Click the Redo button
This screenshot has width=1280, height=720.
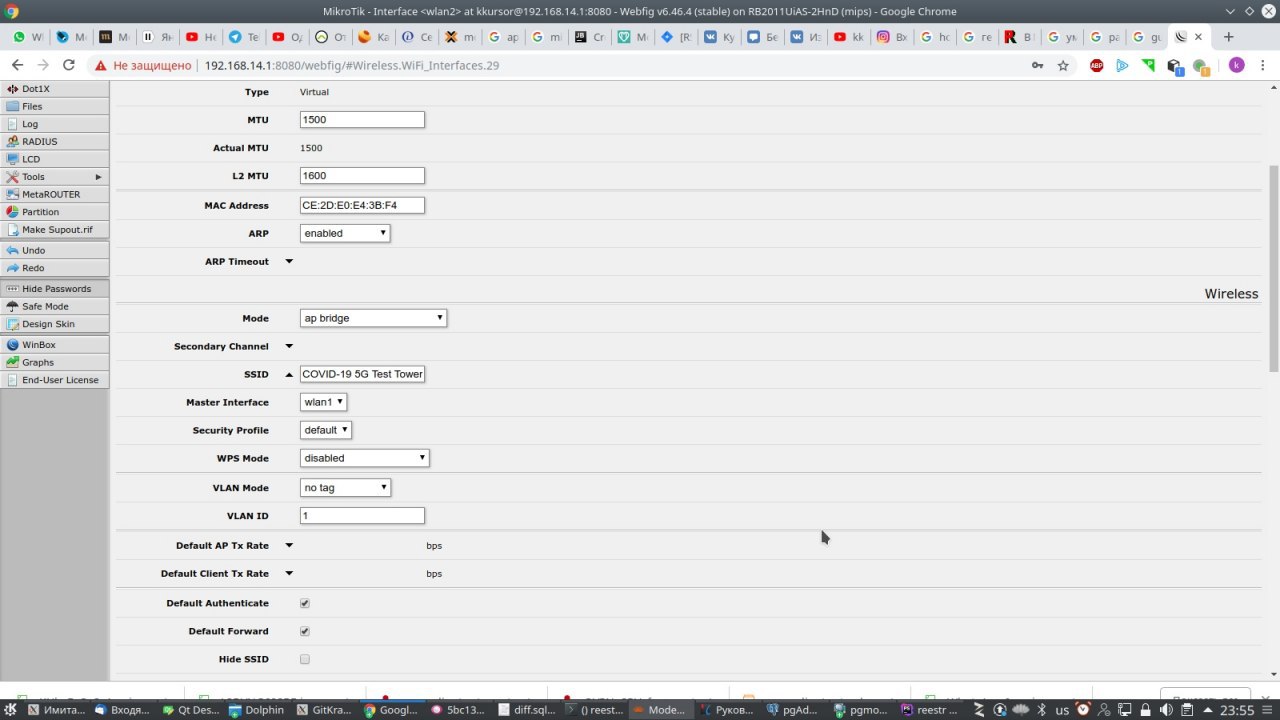(x=55, y=268)
